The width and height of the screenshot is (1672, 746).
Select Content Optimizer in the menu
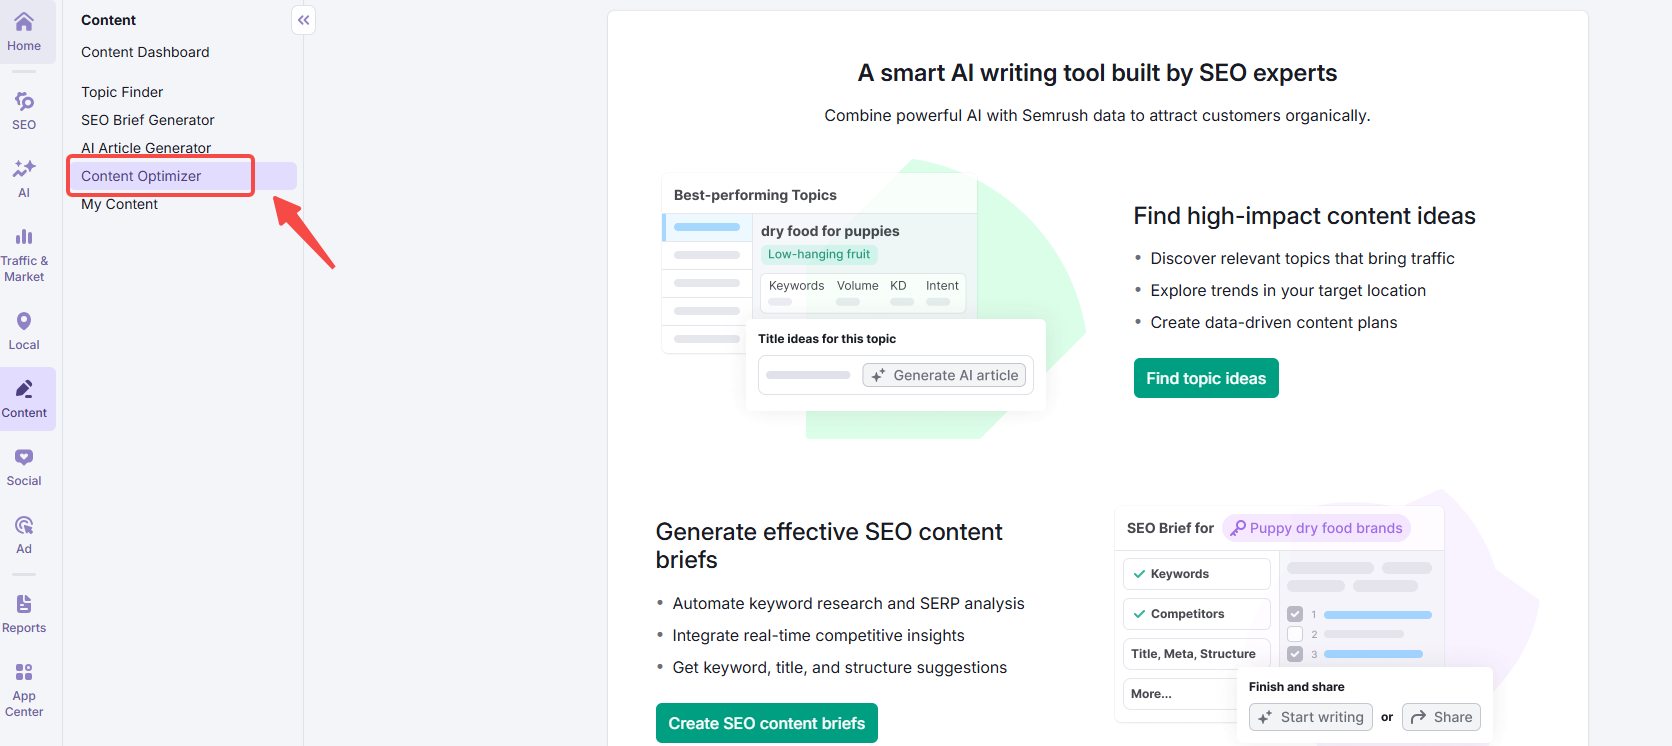pos(141,176)
